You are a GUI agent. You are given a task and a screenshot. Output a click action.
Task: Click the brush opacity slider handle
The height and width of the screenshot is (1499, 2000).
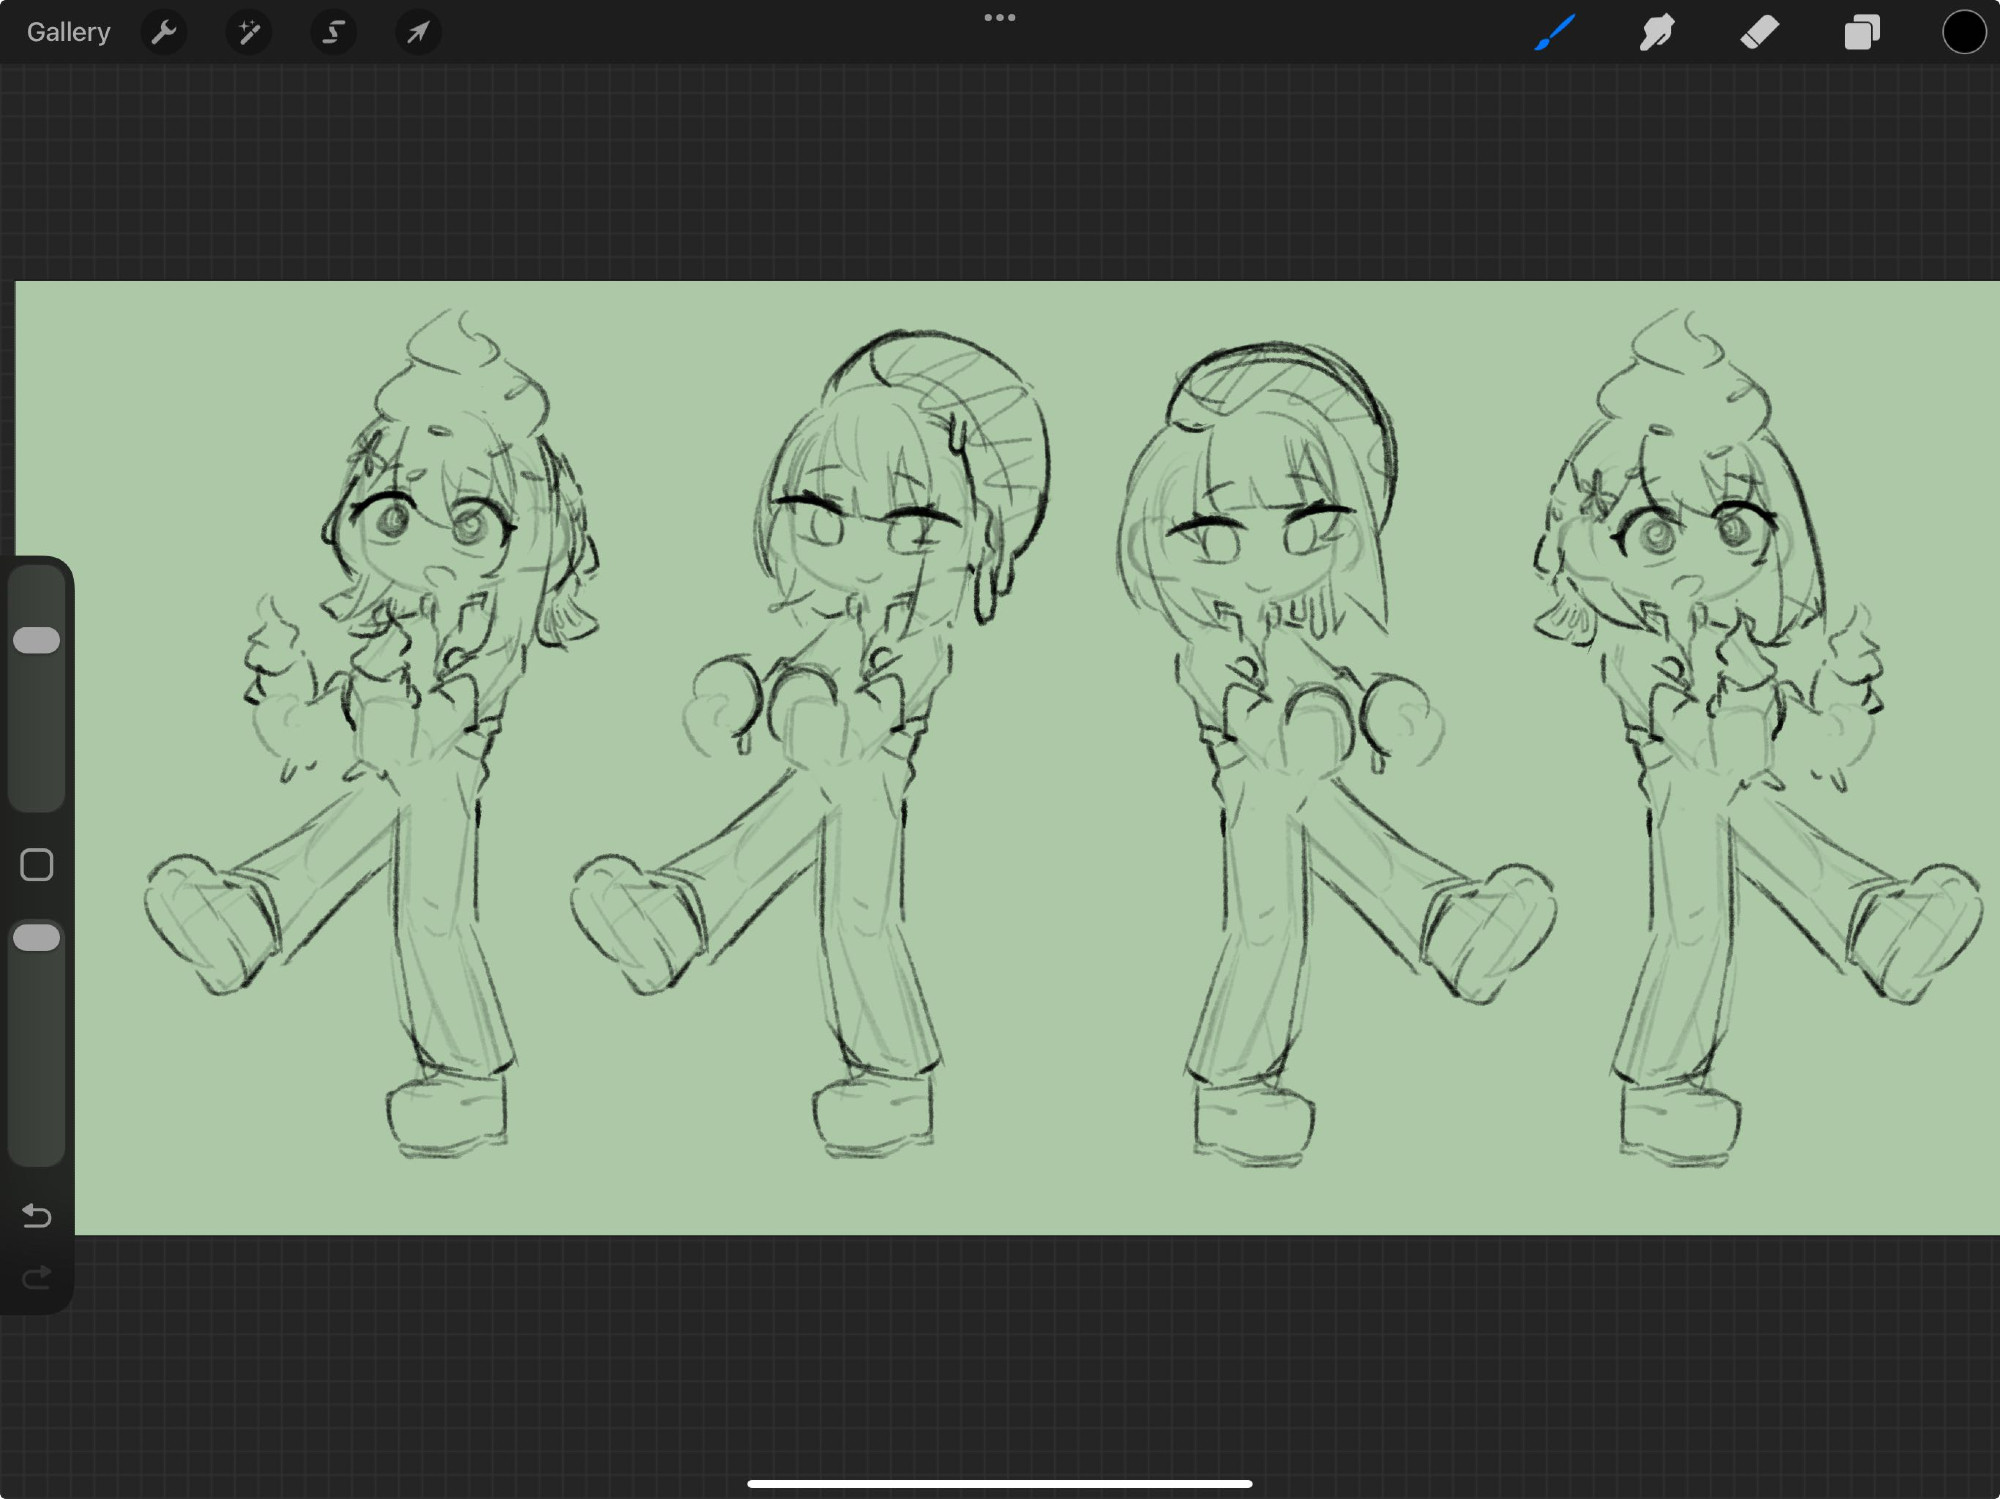click(x=37, y=937)
